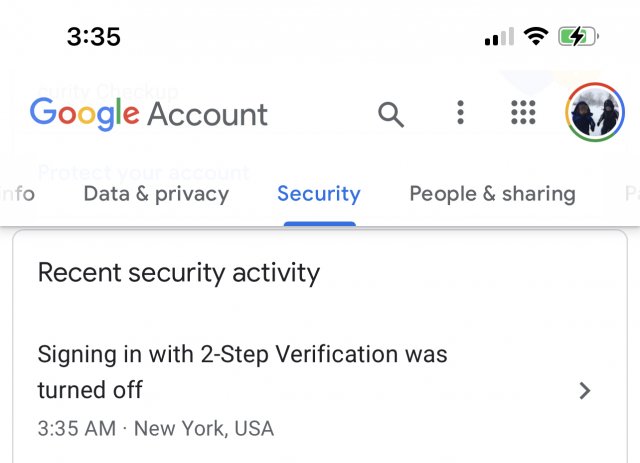
Task: Open the three-dot more options menu
Action: click(460, 113)
